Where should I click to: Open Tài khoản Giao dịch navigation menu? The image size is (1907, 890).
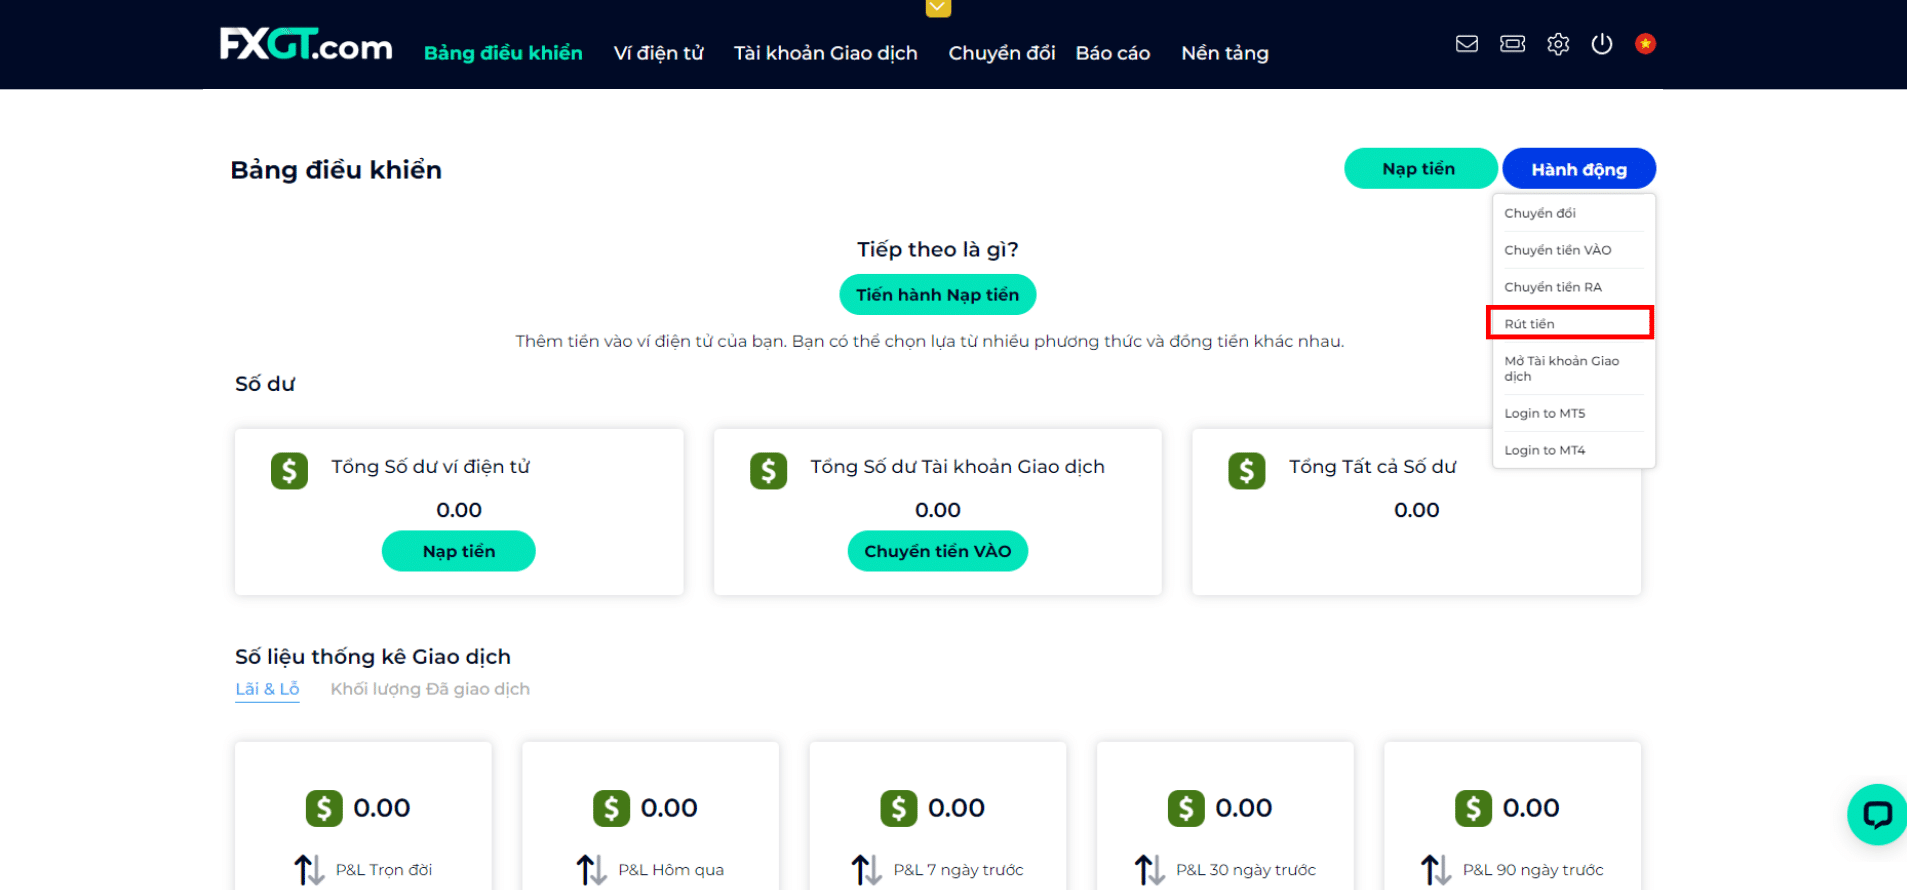coord(825,53)
